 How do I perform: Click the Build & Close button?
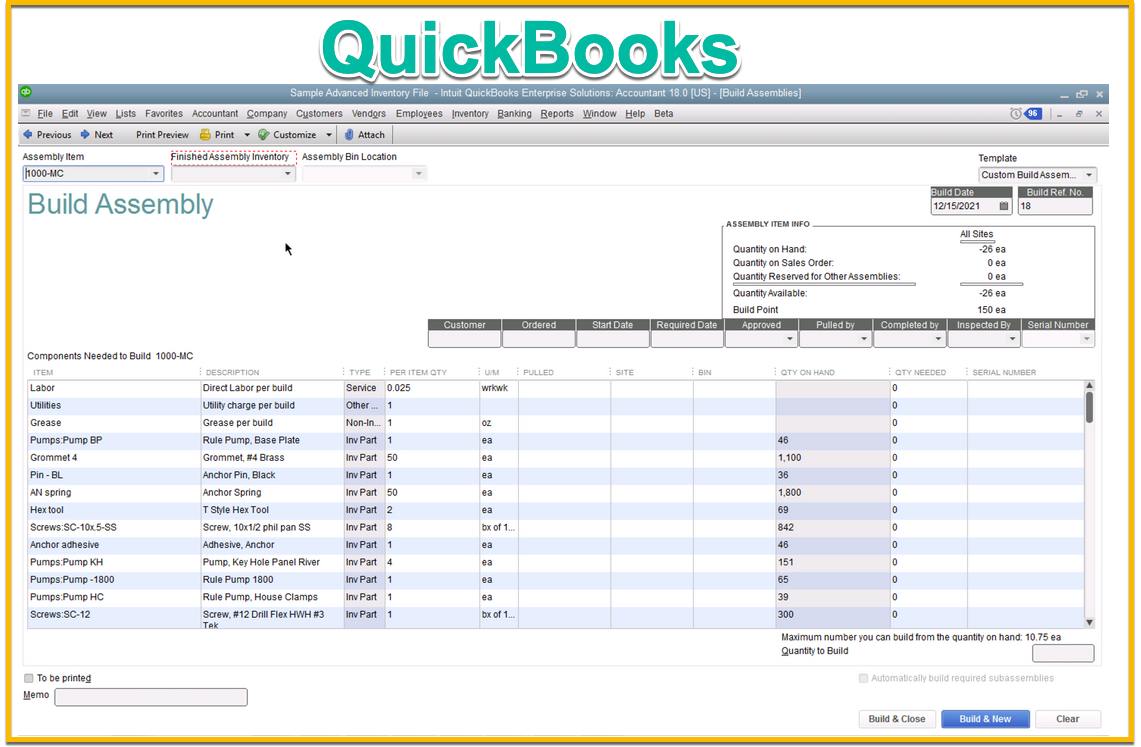coord(896,719)
